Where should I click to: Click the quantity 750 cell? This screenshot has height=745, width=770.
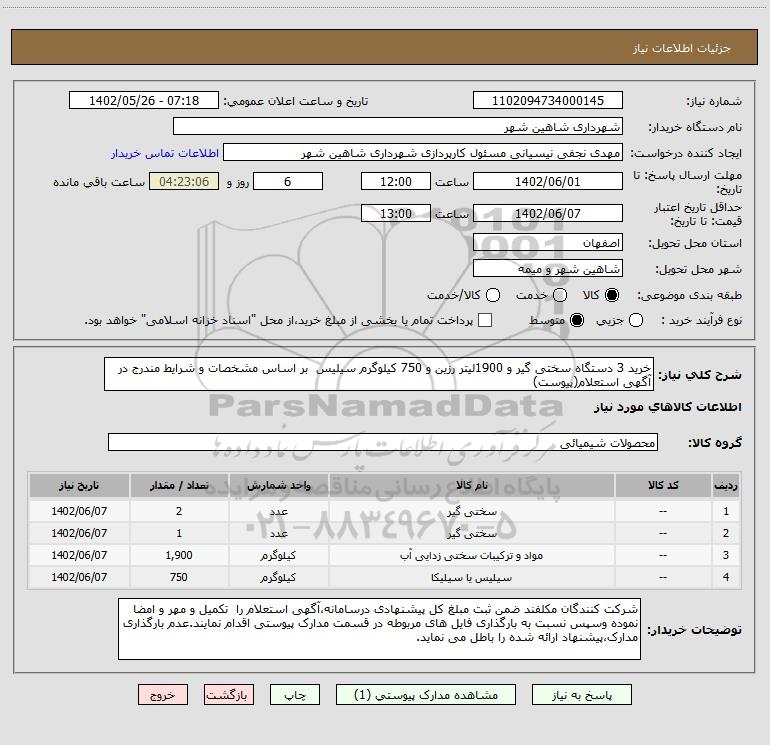coord(179,578)
